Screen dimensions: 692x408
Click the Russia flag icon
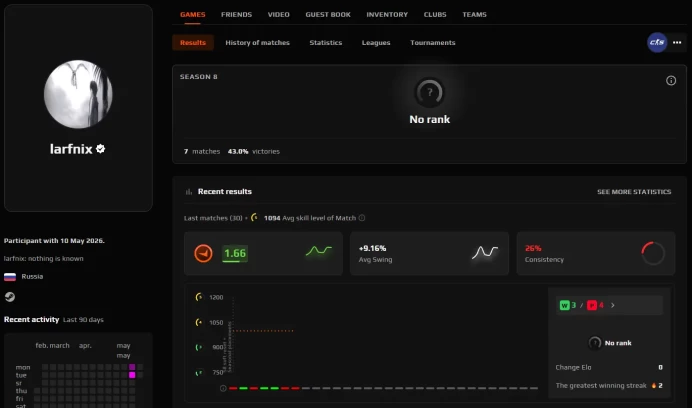(10, 277)
